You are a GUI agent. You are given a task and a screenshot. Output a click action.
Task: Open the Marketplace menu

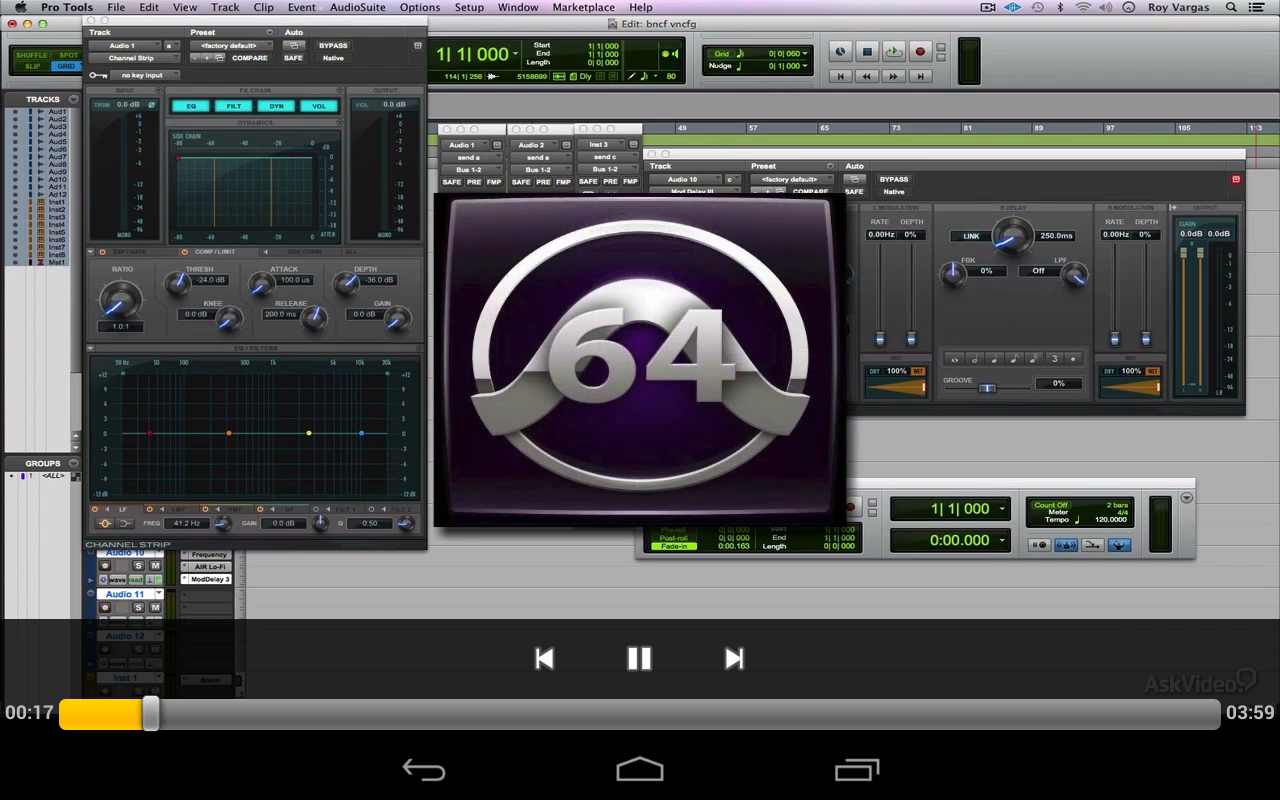tap(584, 7)
